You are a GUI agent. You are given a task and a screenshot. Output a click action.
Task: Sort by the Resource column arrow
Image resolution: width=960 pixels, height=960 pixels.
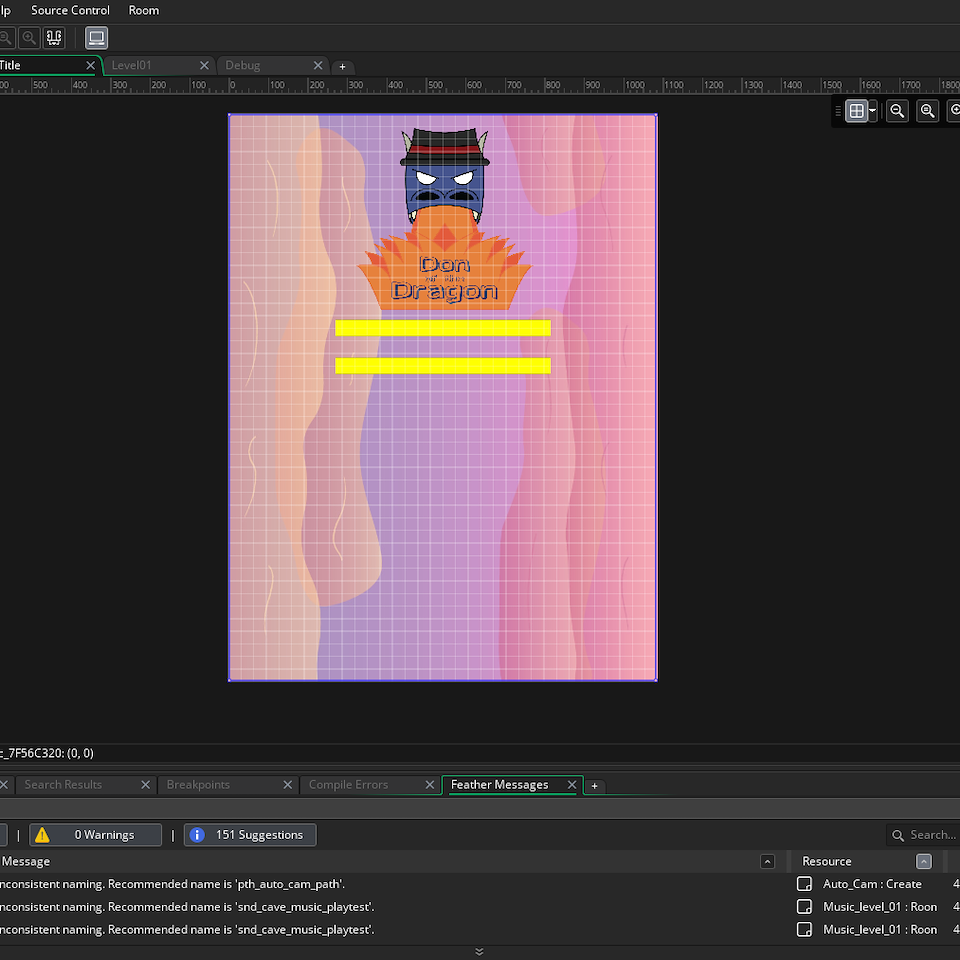point(923,861)
